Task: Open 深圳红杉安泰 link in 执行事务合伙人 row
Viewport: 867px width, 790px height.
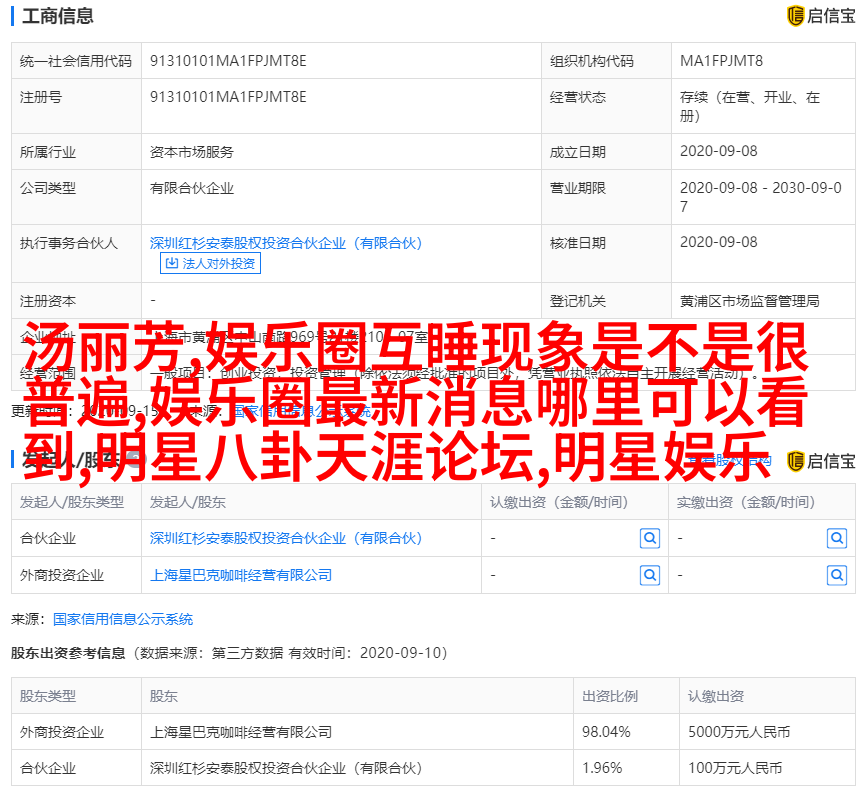Action: (286, 242)
